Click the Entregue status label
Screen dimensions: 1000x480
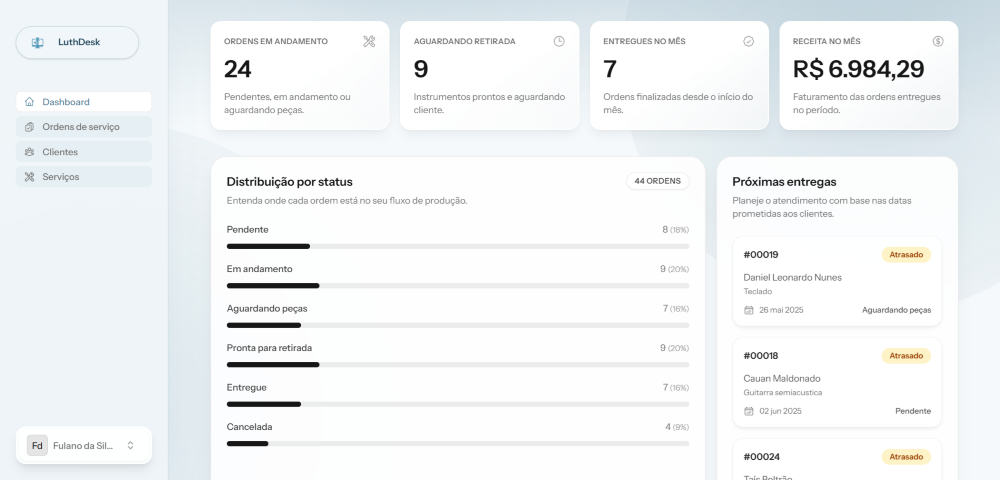(247, 388)
